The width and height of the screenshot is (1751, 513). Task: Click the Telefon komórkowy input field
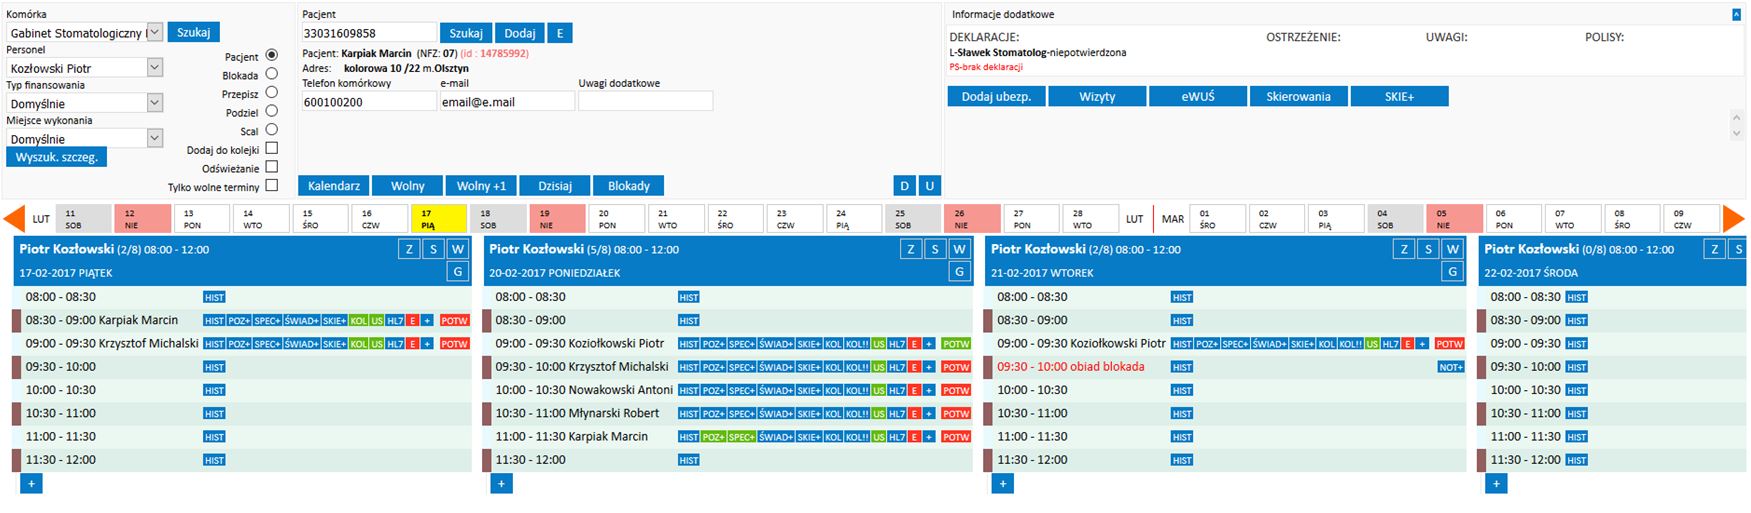click(367, 102)
